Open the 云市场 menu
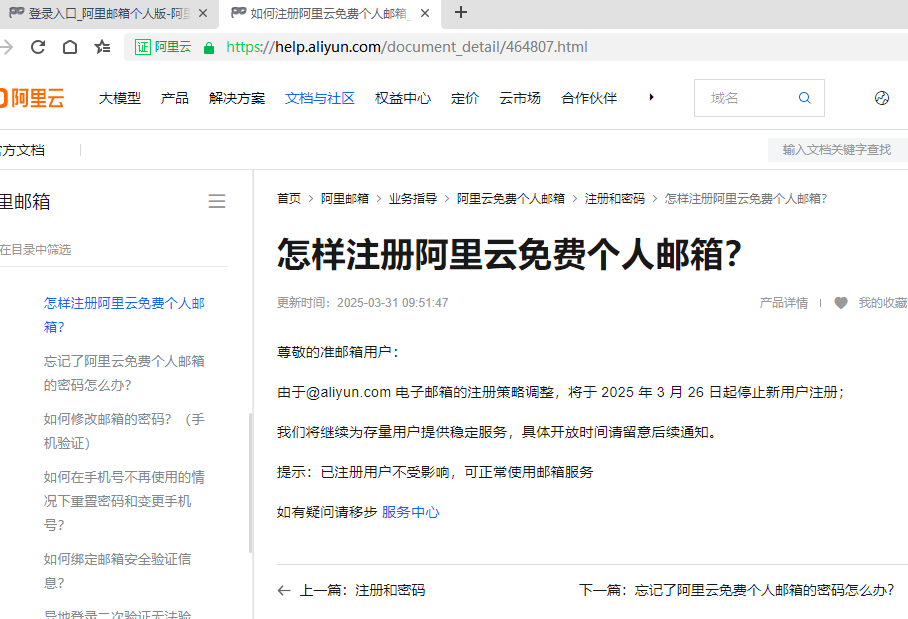 [520, 98]
